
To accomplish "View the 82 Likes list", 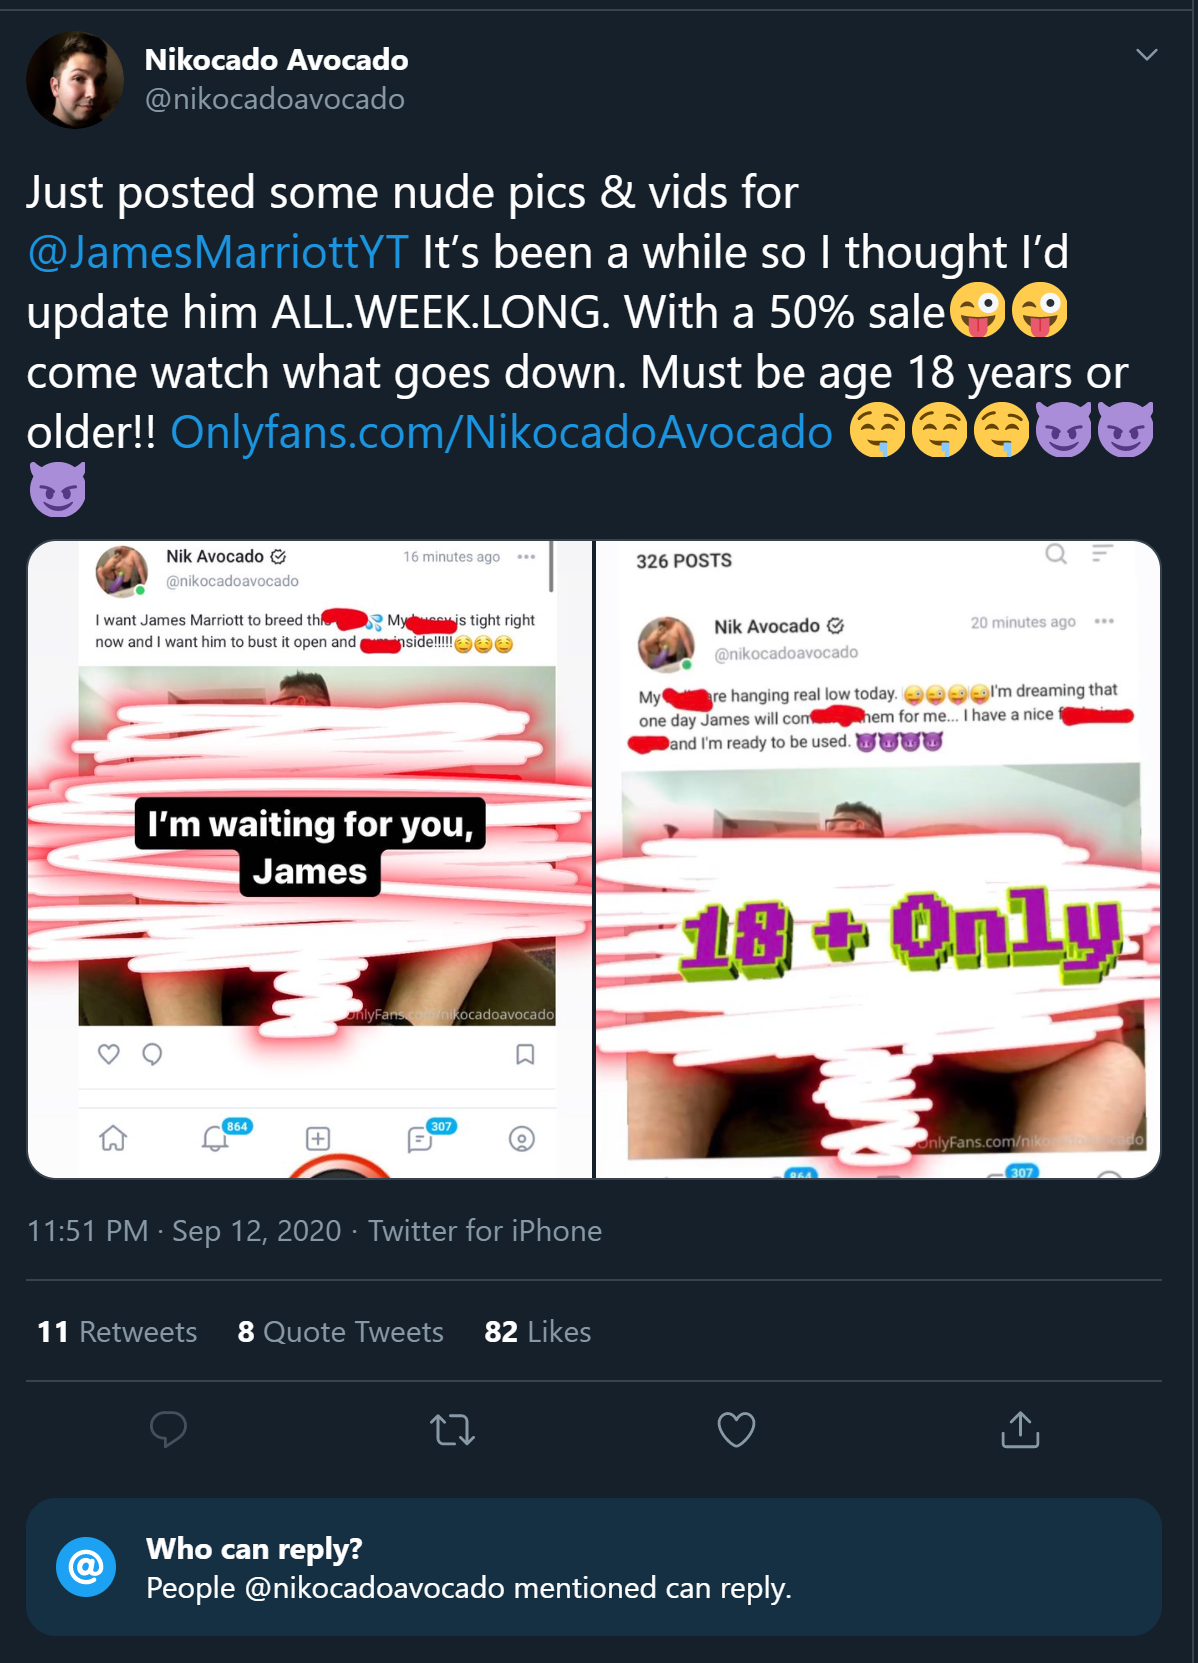I will (537, 1332).
